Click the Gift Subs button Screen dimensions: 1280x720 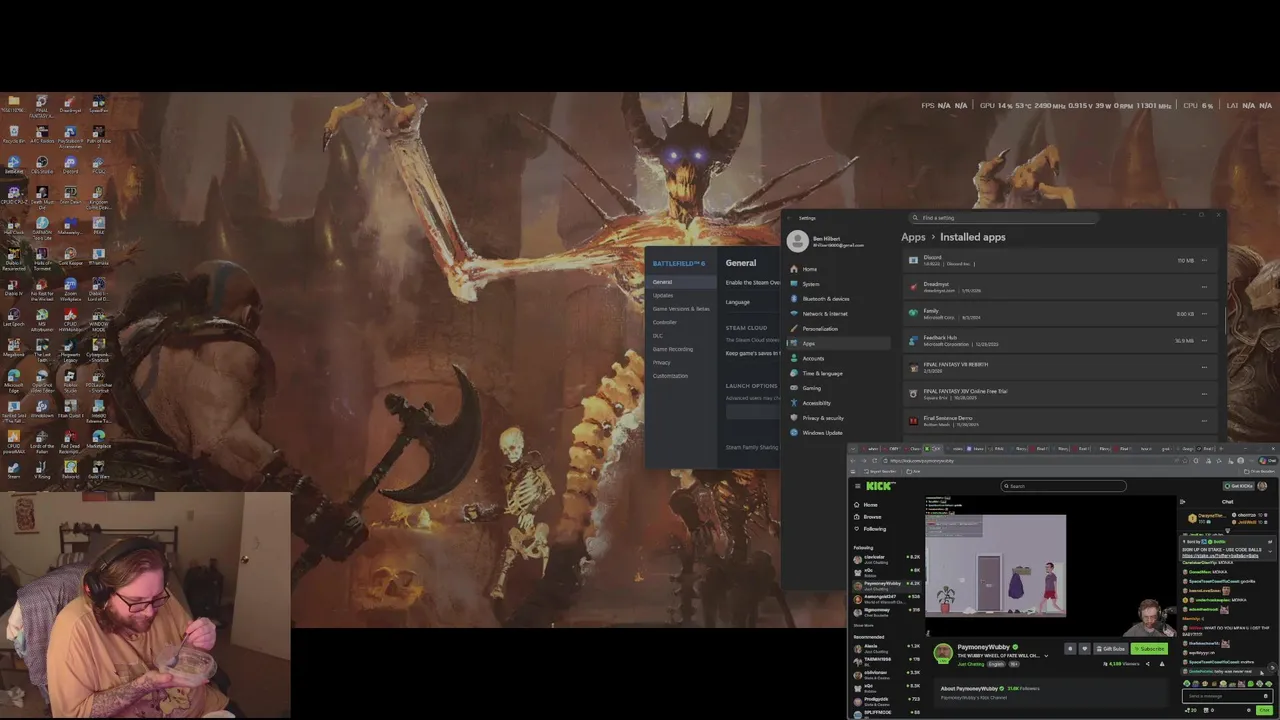[x=1110, y=649]
